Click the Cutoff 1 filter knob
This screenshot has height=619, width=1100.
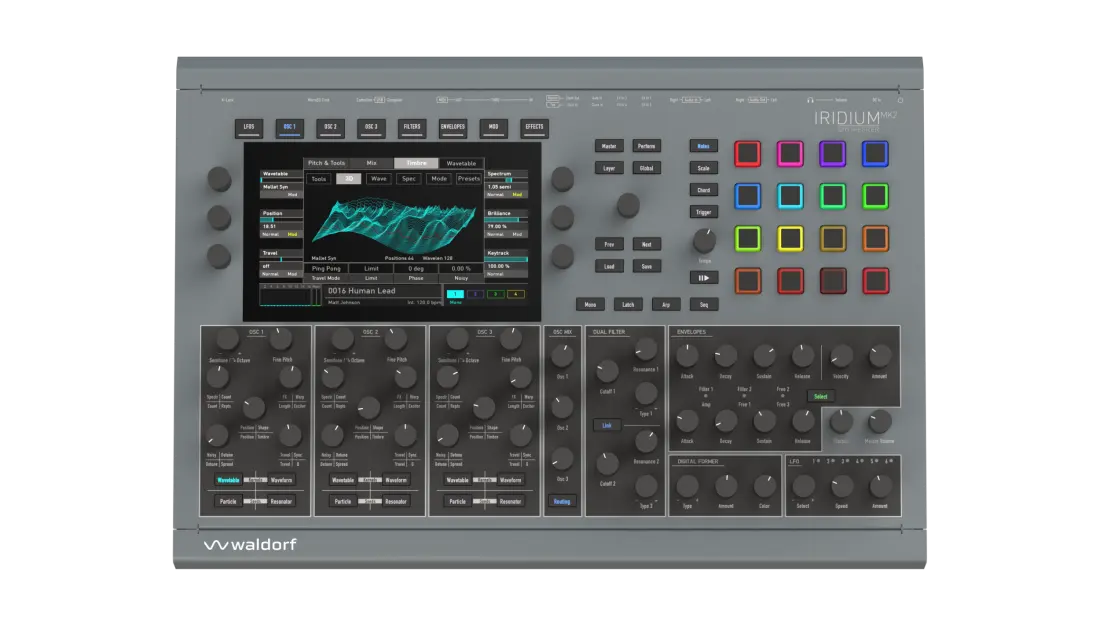607,370
